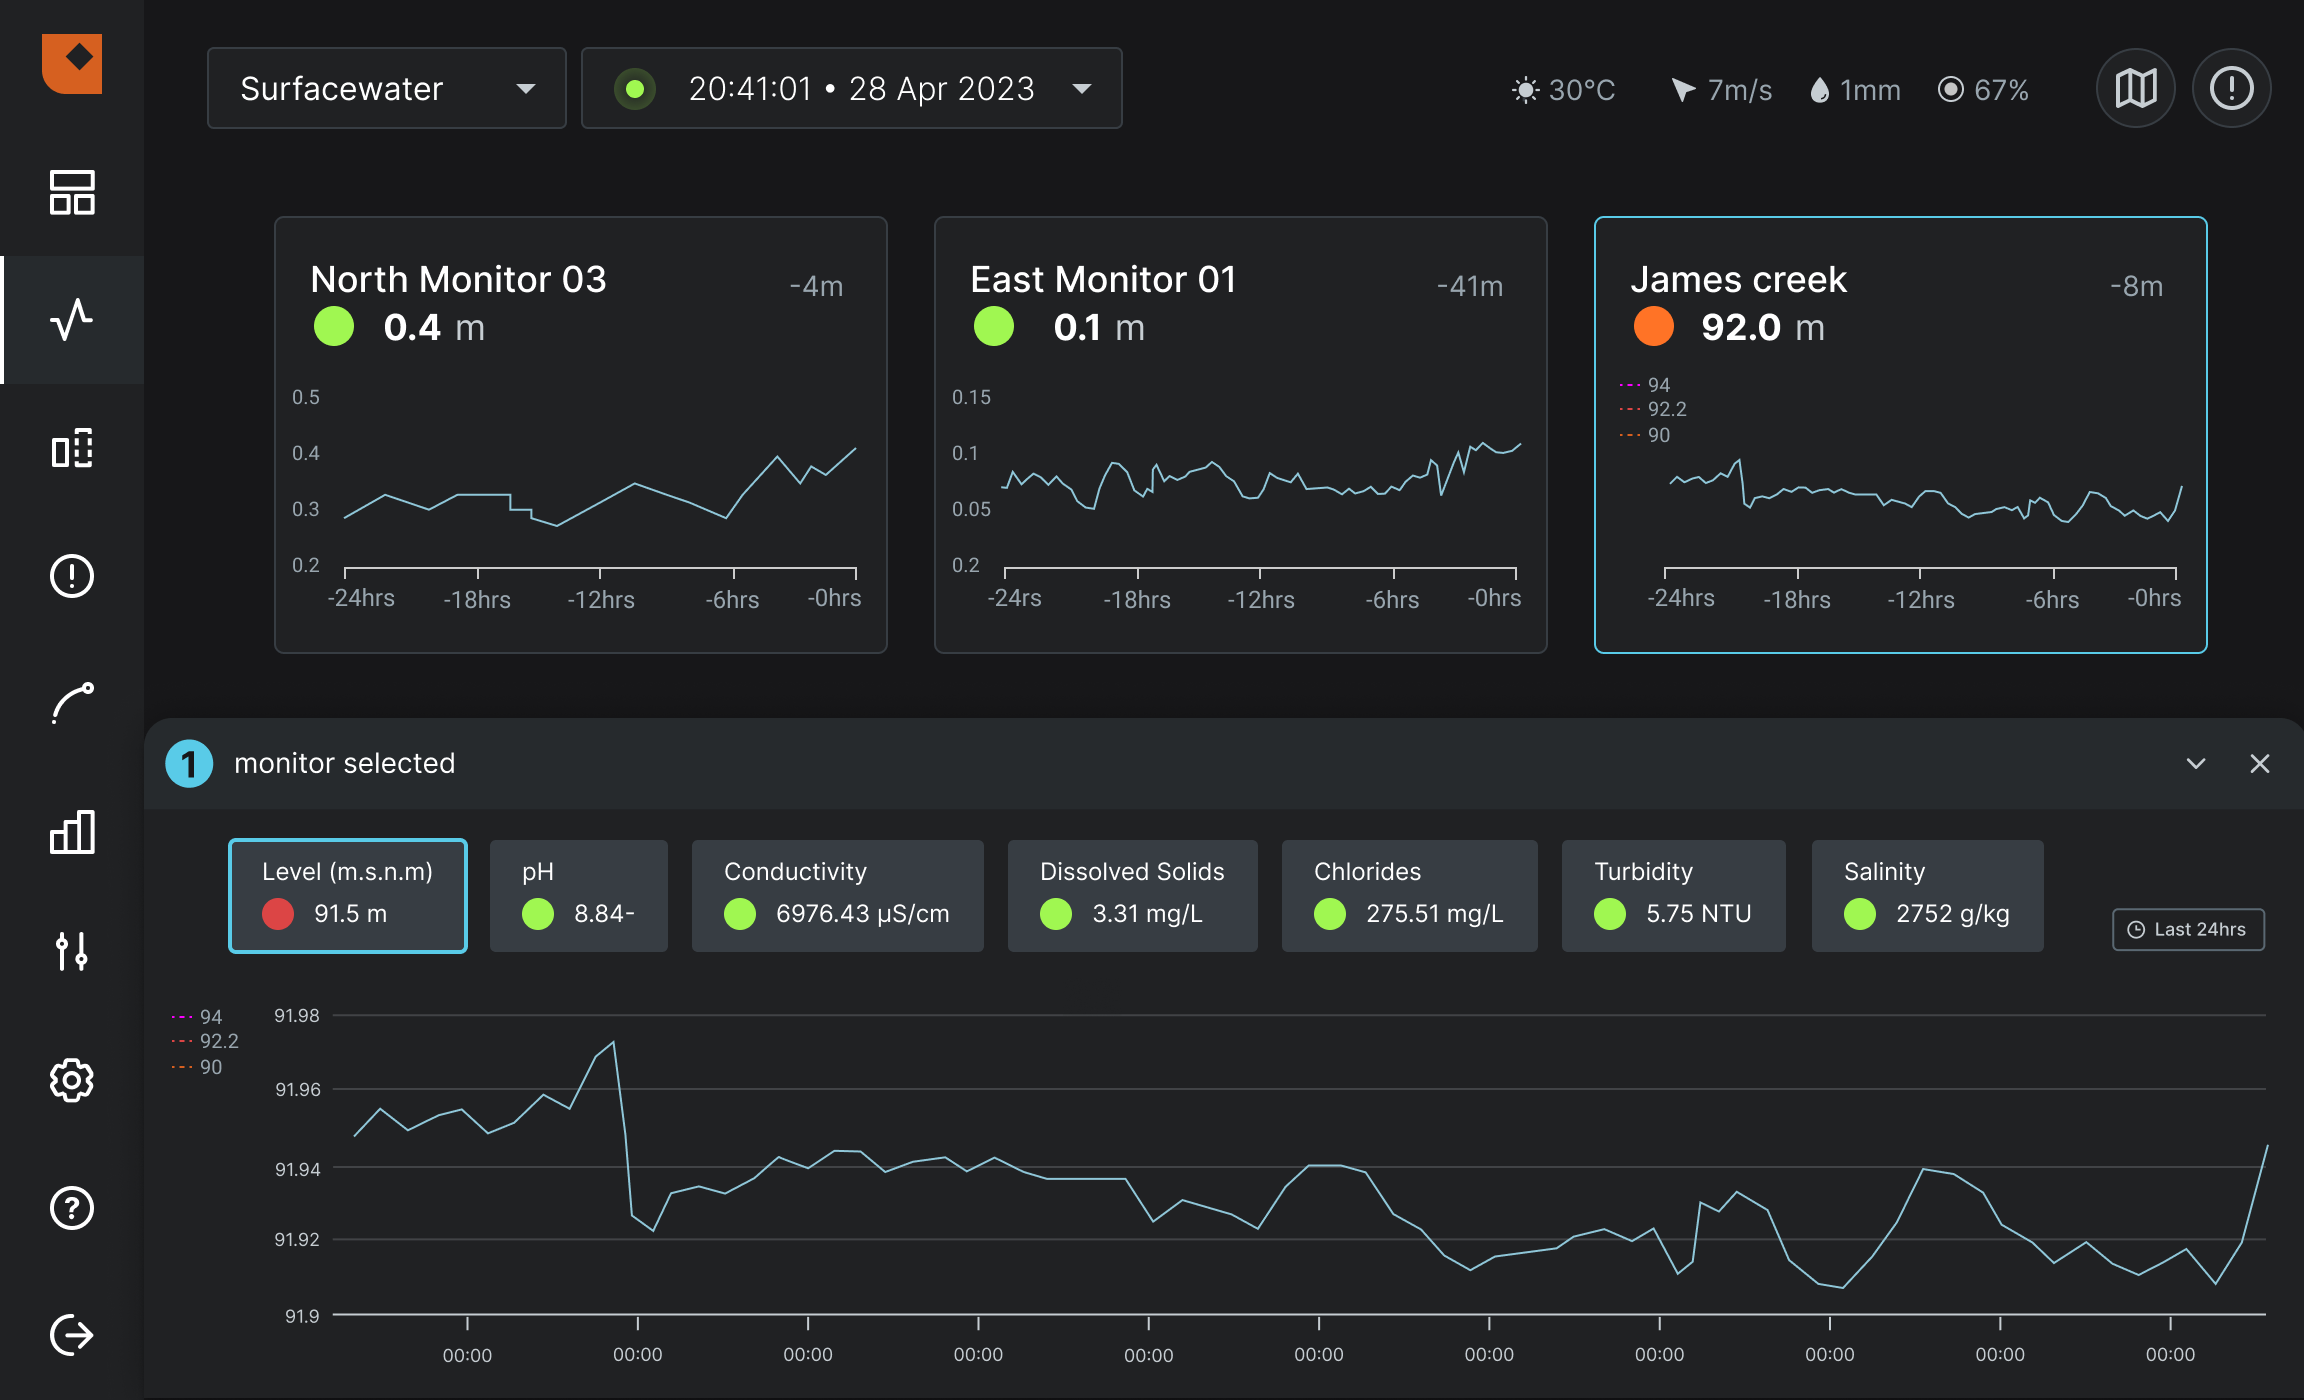Viewport: 2304px width, 1400px height.
Task: Select the monitoring pulse icon in sidebar
Action: tap(72, 320)
